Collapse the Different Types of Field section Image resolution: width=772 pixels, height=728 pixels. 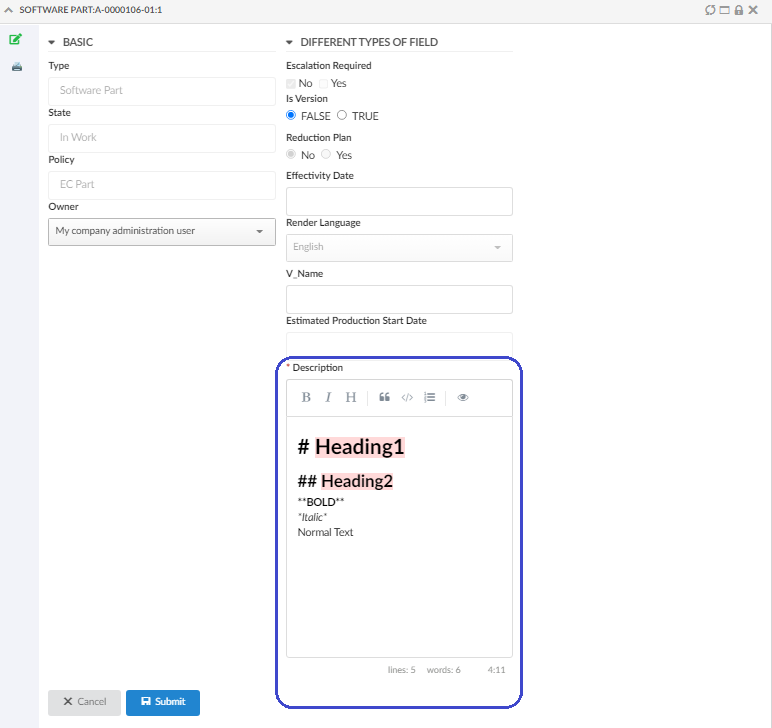(290, 42)
